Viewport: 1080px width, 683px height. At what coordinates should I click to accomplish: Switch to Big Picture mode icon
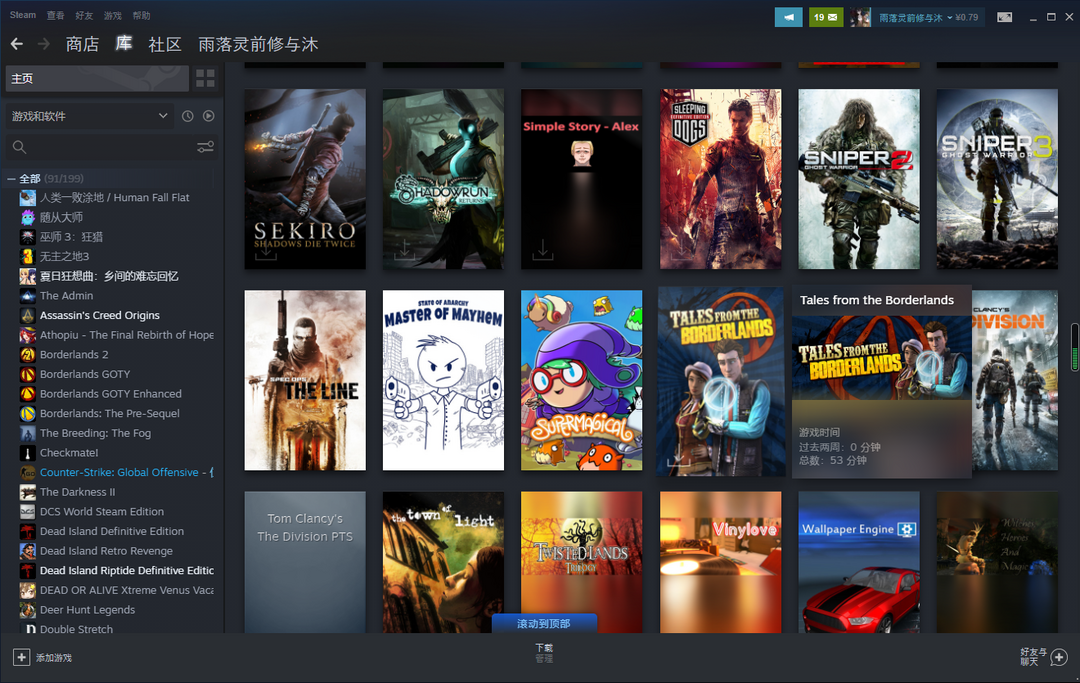pos(1005,17)
